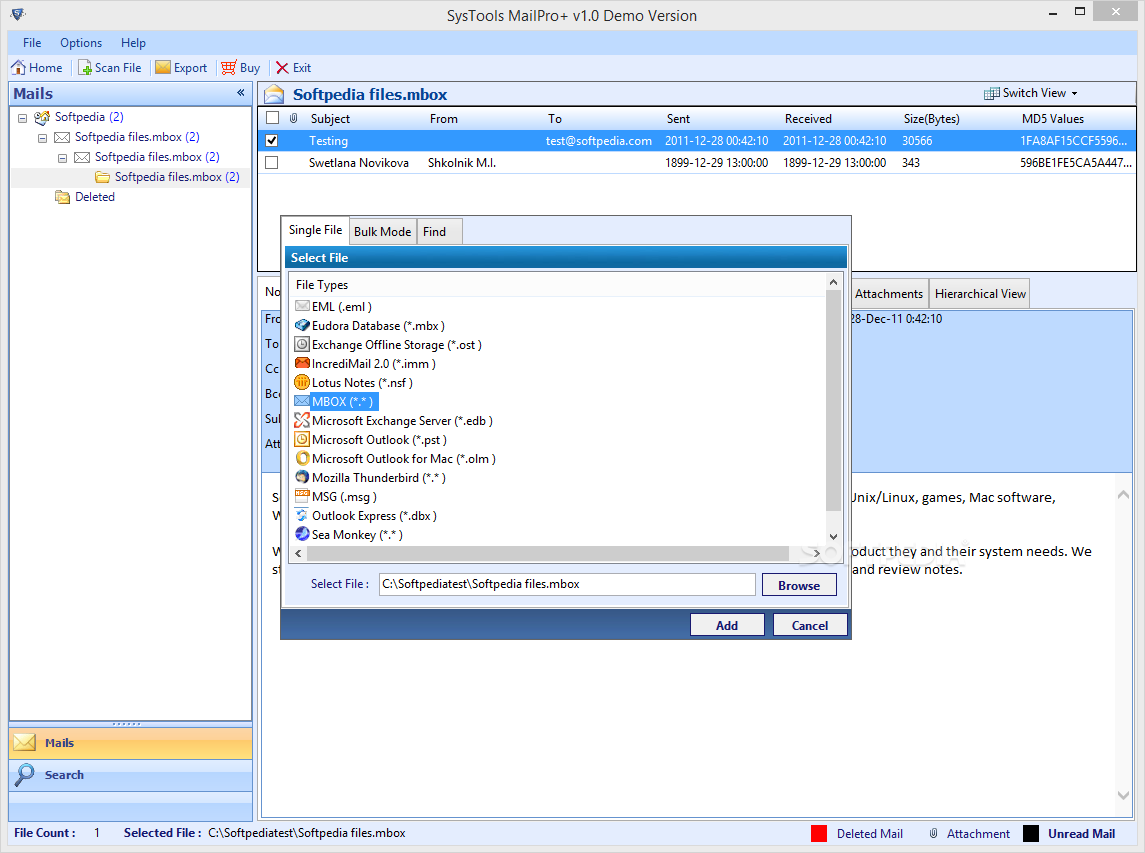The width and height of the screenshot is (1145, 853).
Task: Collapse the Softpedia root tree node
Action: 22,118
